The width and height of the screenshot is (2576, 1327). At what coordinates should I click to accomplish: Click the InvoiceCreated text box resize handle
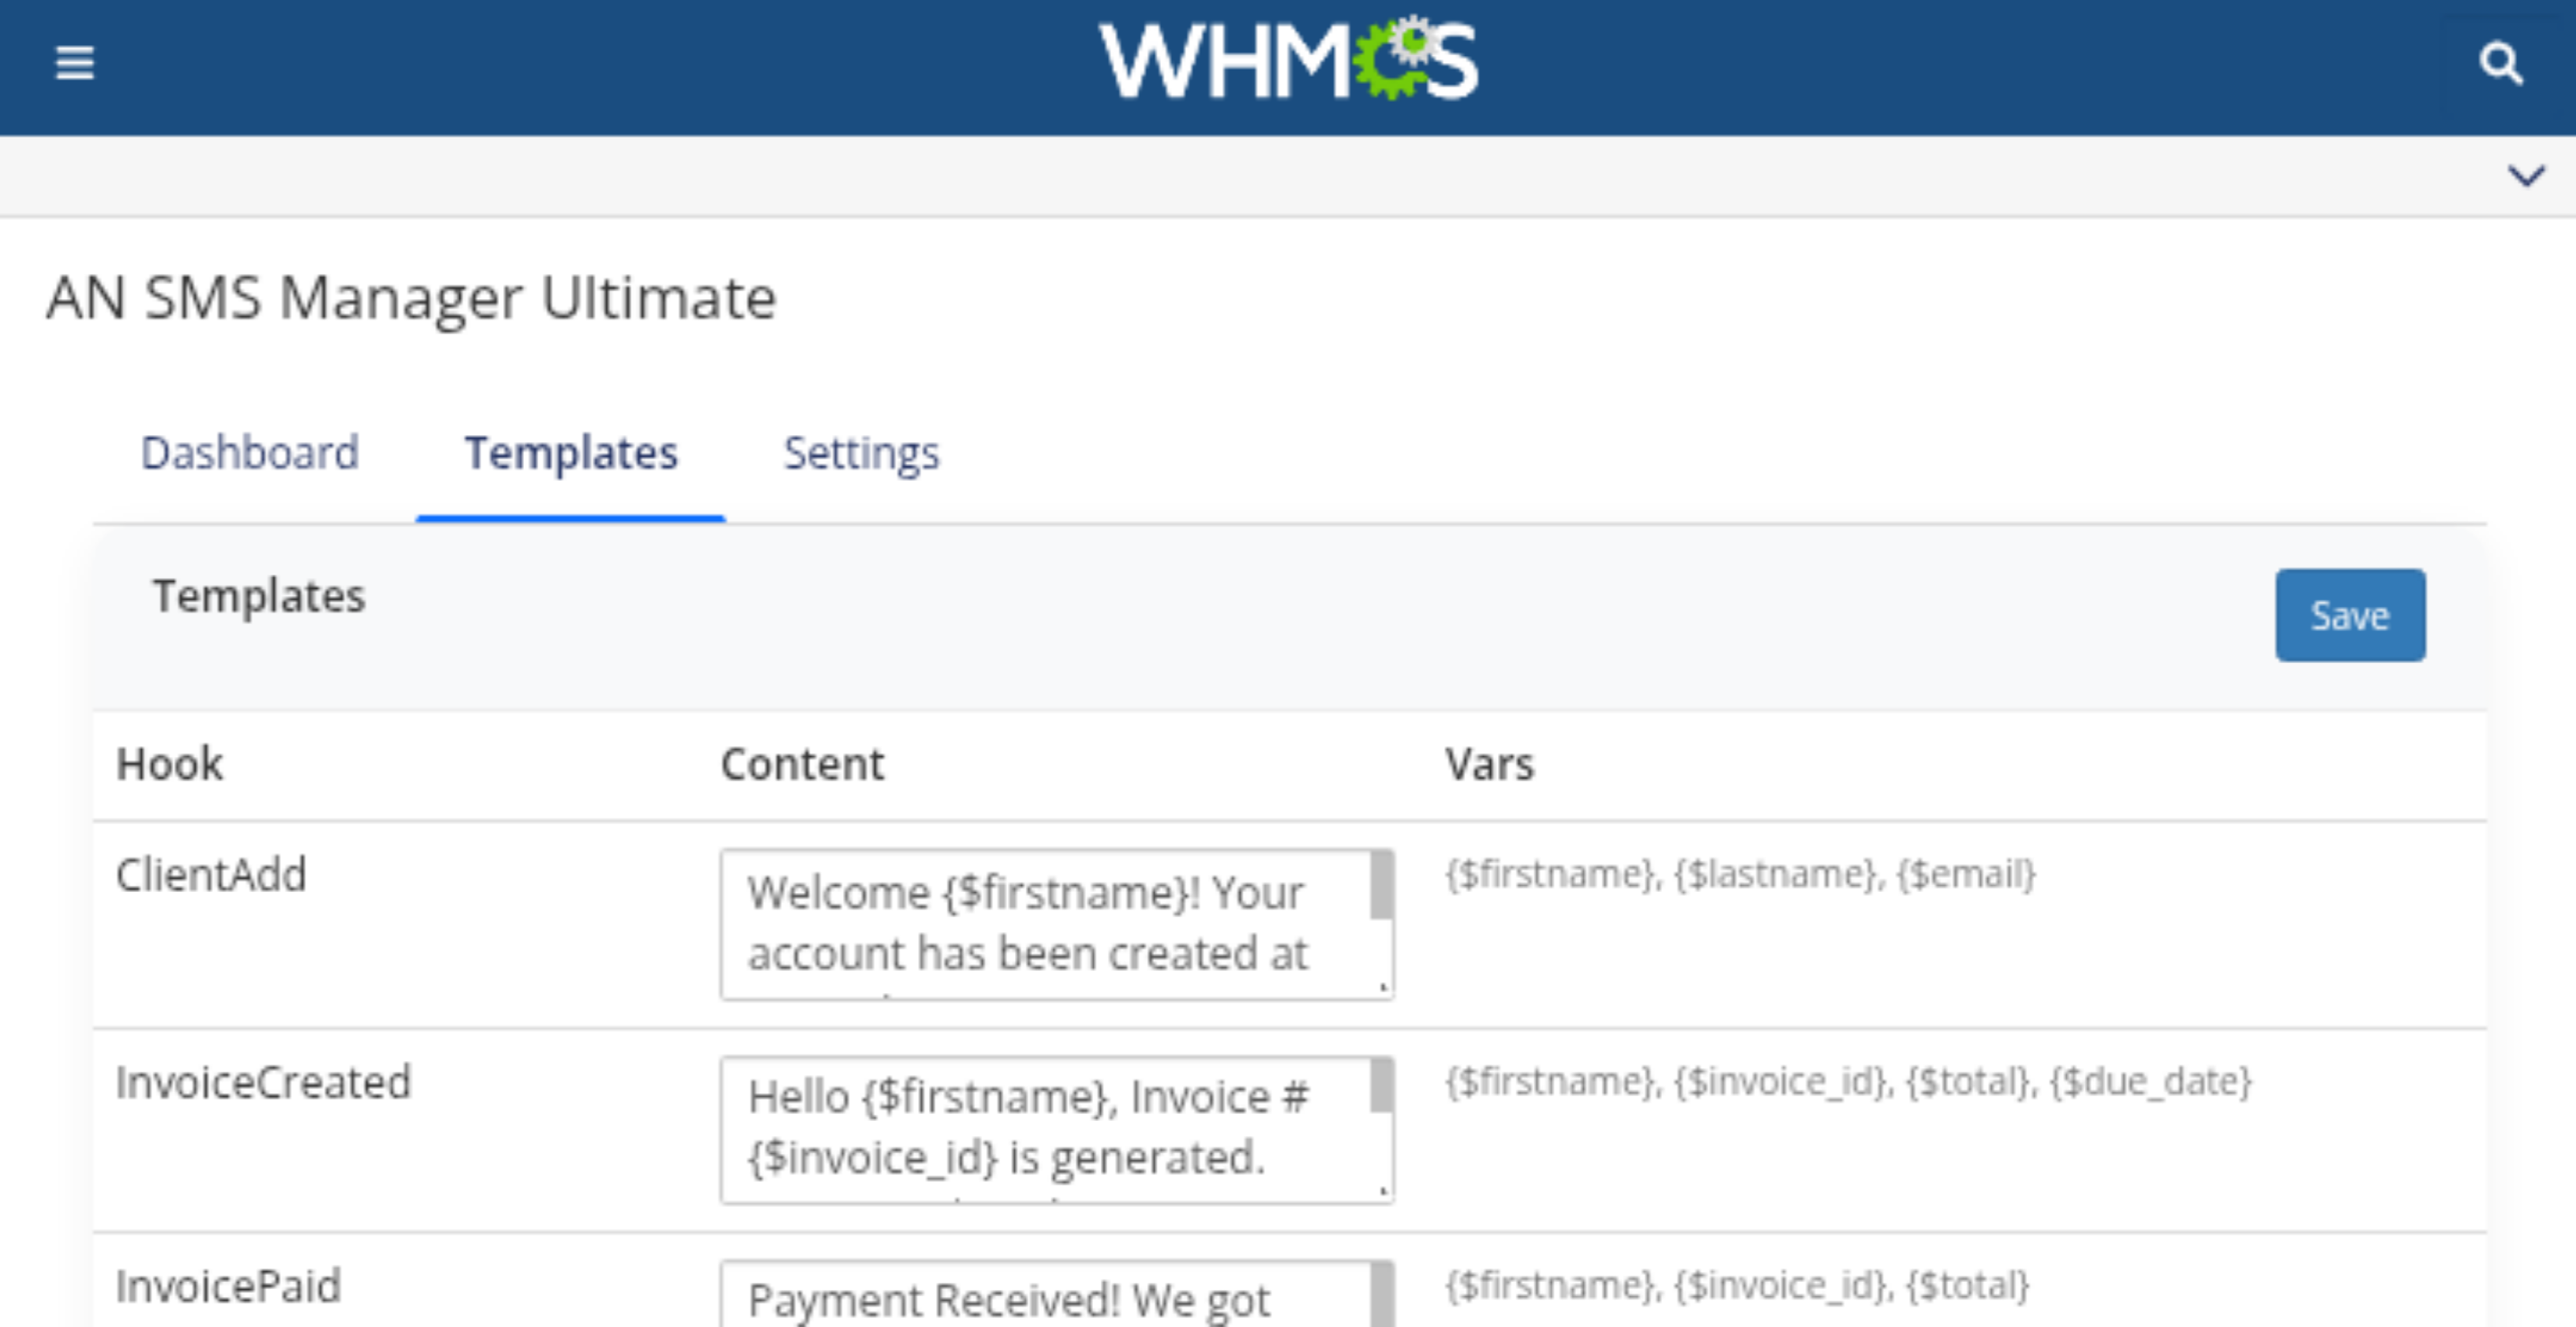pyautogui.click(x=1383, y=1191)
